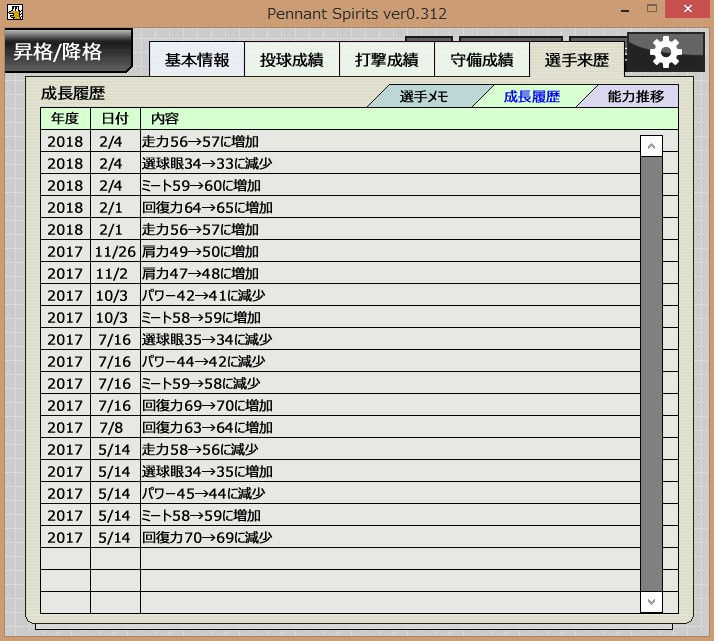The width and height of the screenshot is (714, 641).
Task: Select row 回復力63→64に増加
Action: click(x=340, y=427)
